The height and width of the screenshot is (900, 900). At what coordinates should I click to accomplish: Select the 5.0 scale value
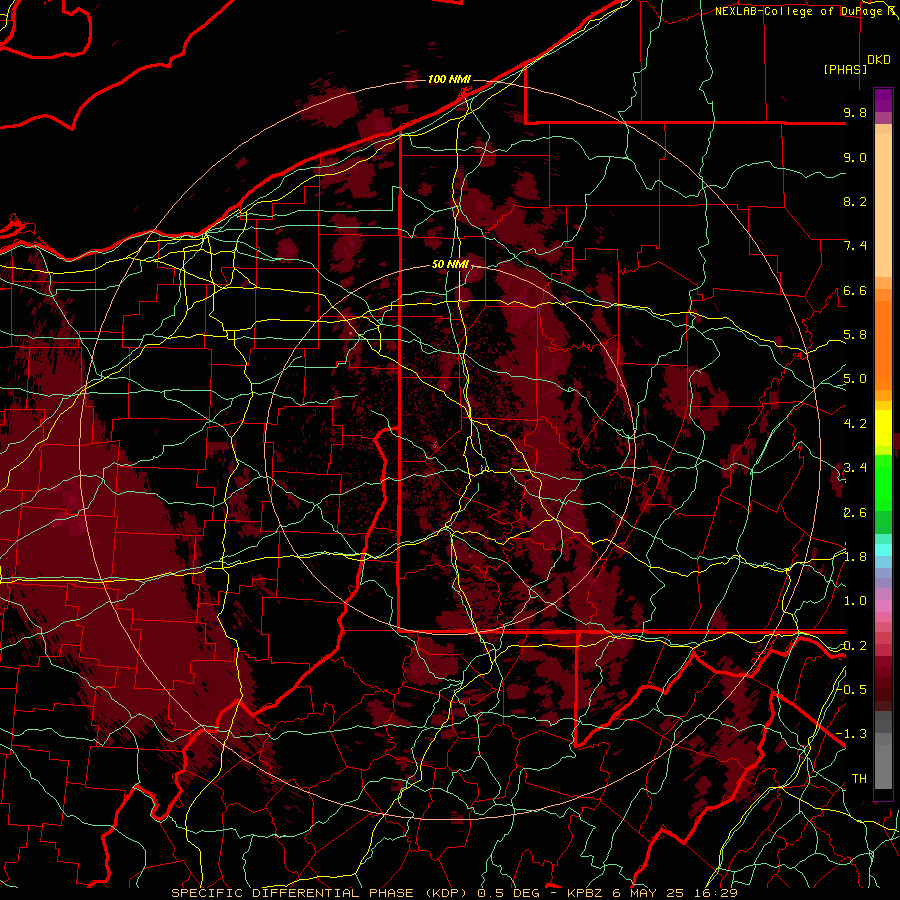tap(855, 379)
